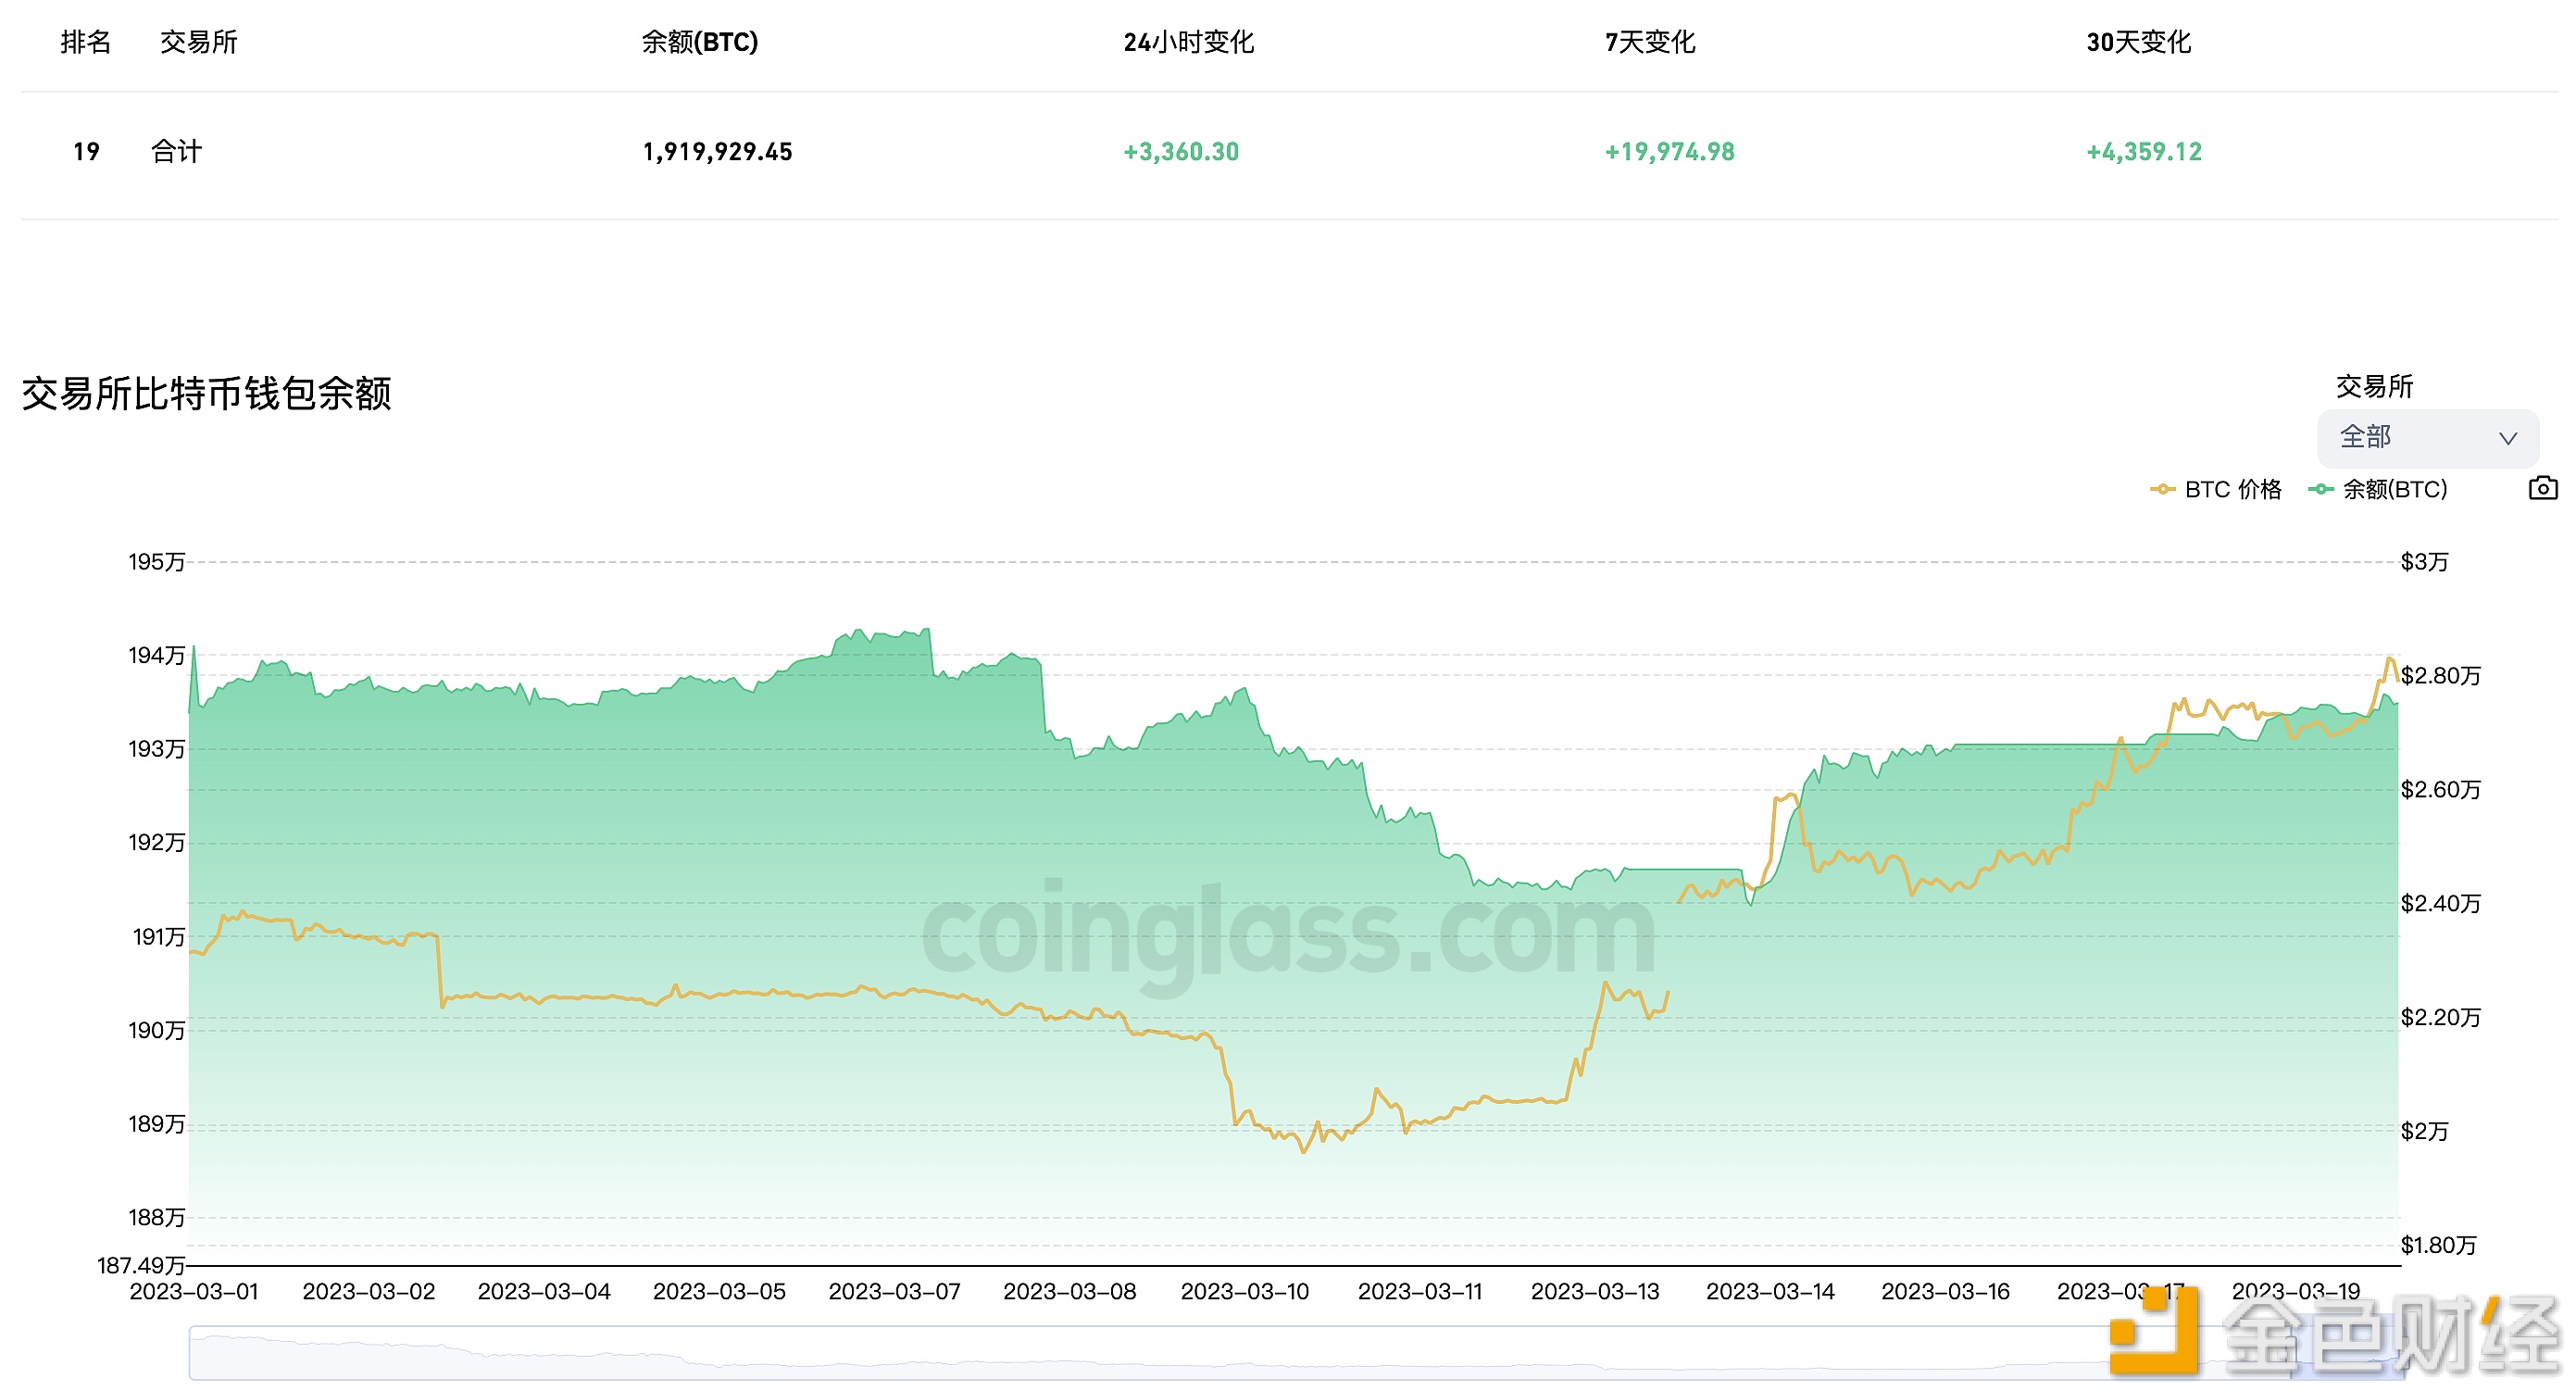Expand the 全部 dropdown to choose an exchange

[x=2427, y=437]
